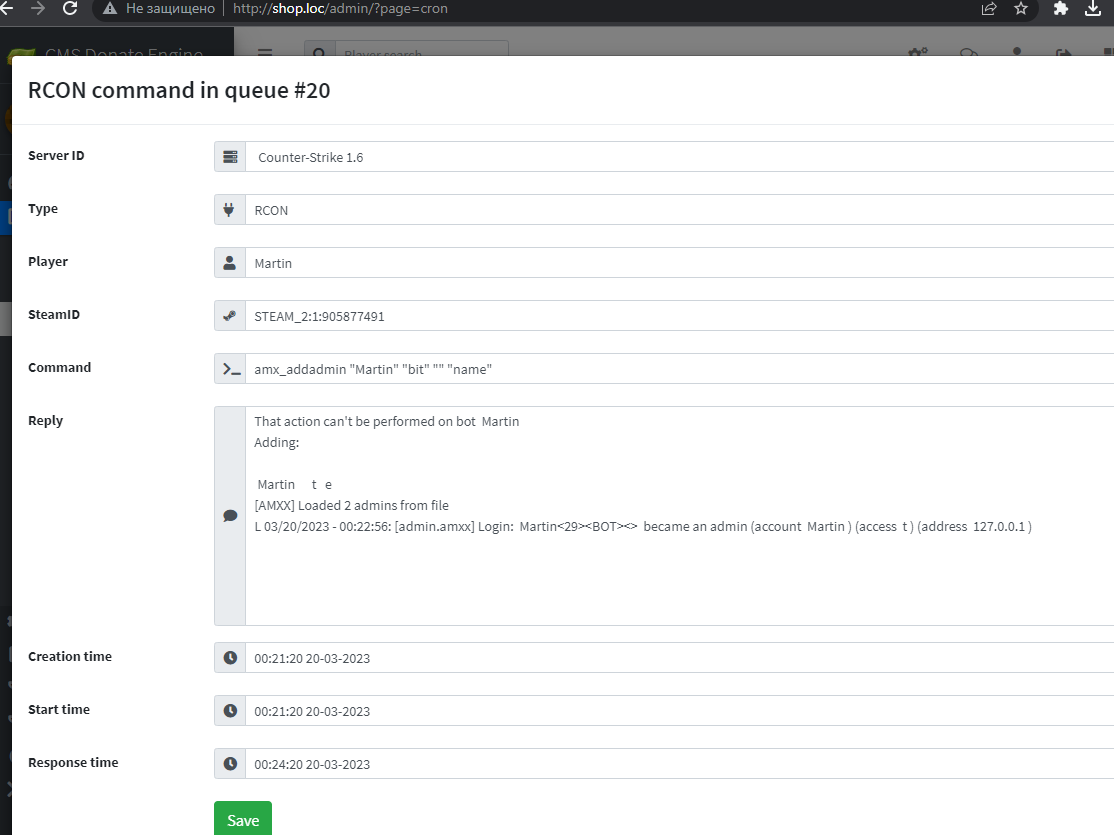
Task: Click the not-secure warning triangle icon
Action: click(110, 9)
